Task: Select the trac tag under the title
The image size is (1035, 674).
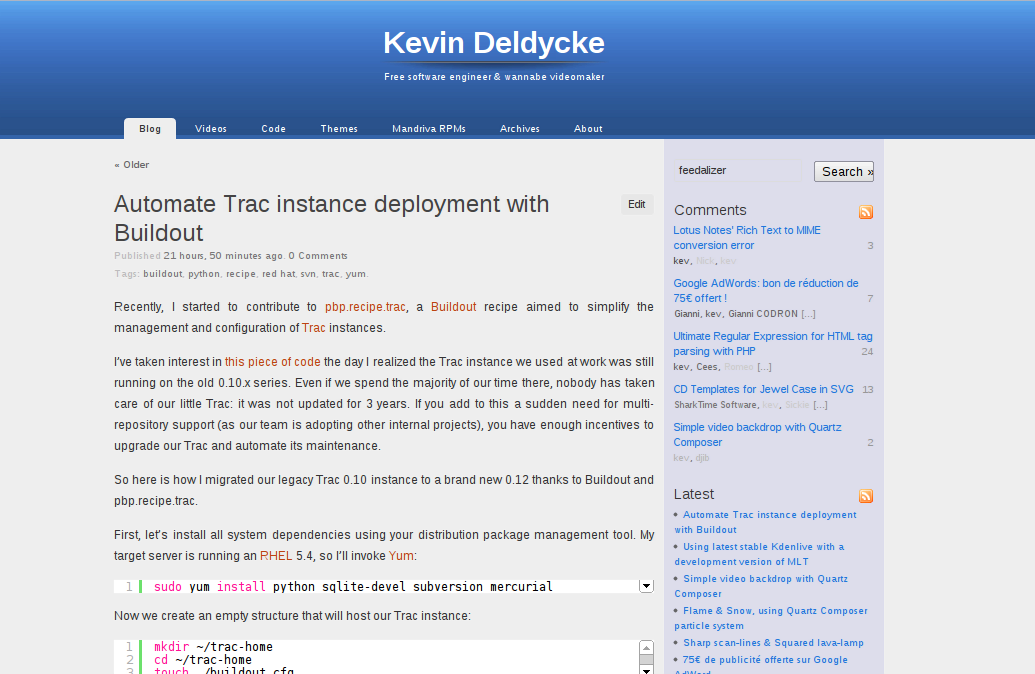Action: tap(331, 274)
